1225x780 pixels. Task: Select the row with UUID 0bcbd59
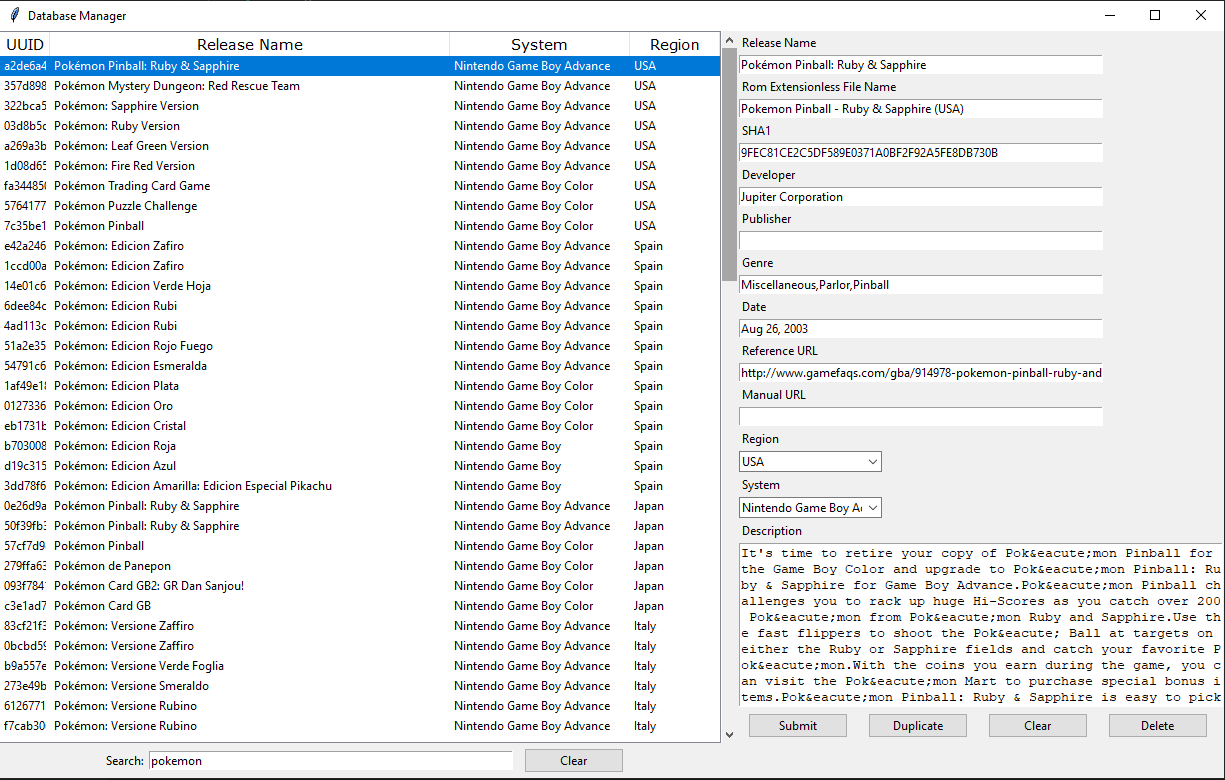coord(360,646)
